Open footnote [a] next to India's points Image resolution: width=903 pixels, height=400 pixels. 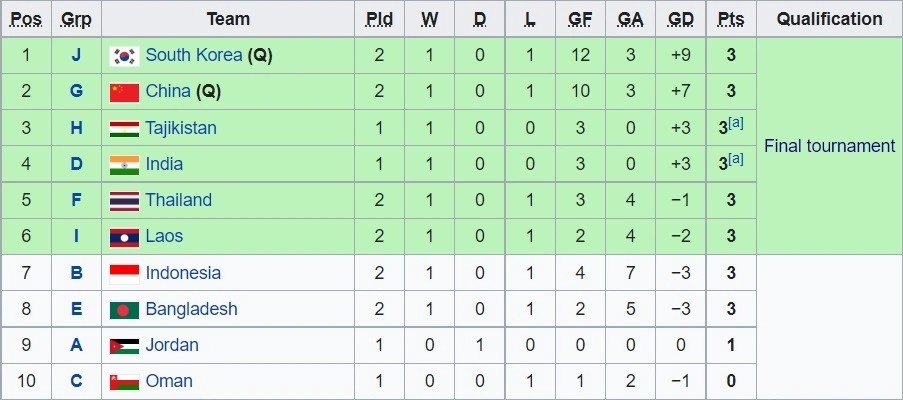click(x=736, y=159)
